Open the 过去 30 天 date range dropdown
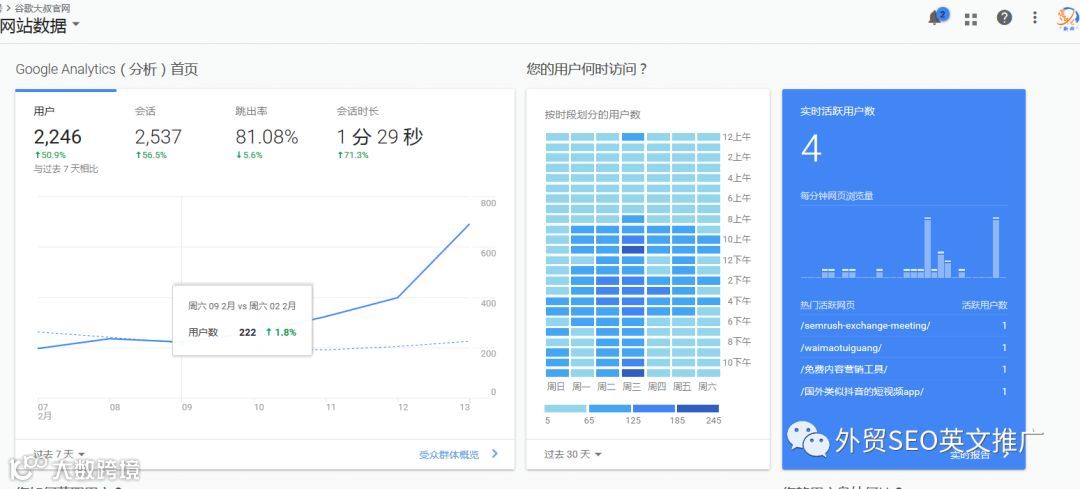Image resolution: width=1080 pixels, height=489 pixels. (573, 455)
